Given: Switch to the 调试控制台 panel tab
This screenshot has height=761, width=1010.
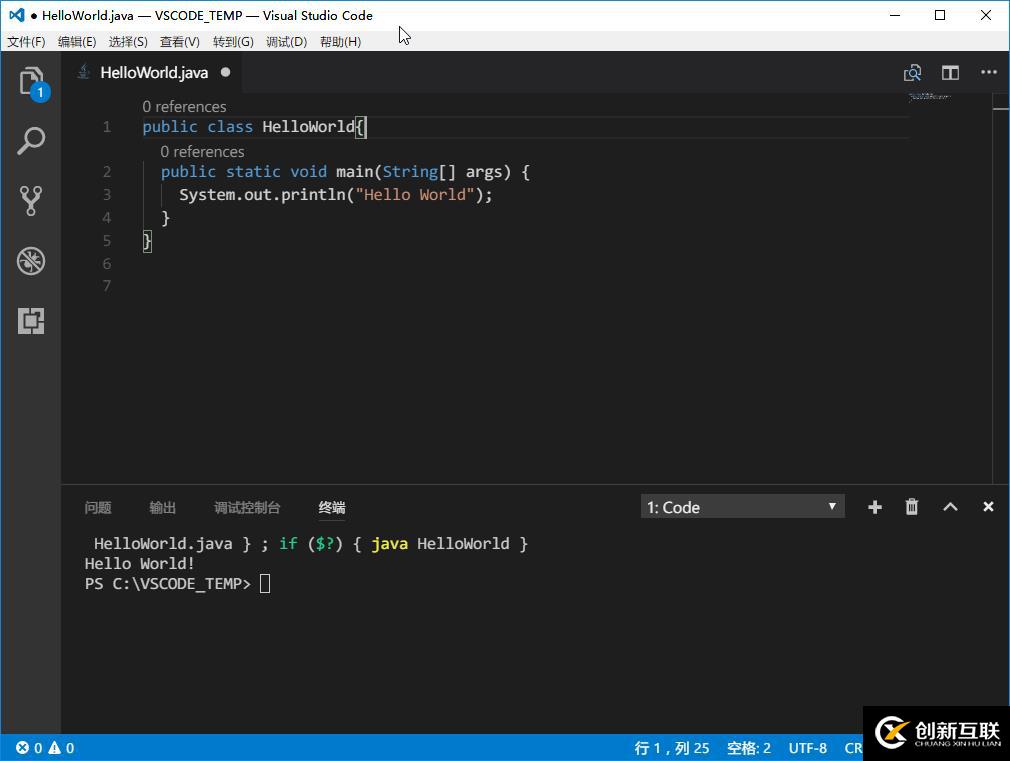Looking at the screenshot, I should click(x=247, y=508).
